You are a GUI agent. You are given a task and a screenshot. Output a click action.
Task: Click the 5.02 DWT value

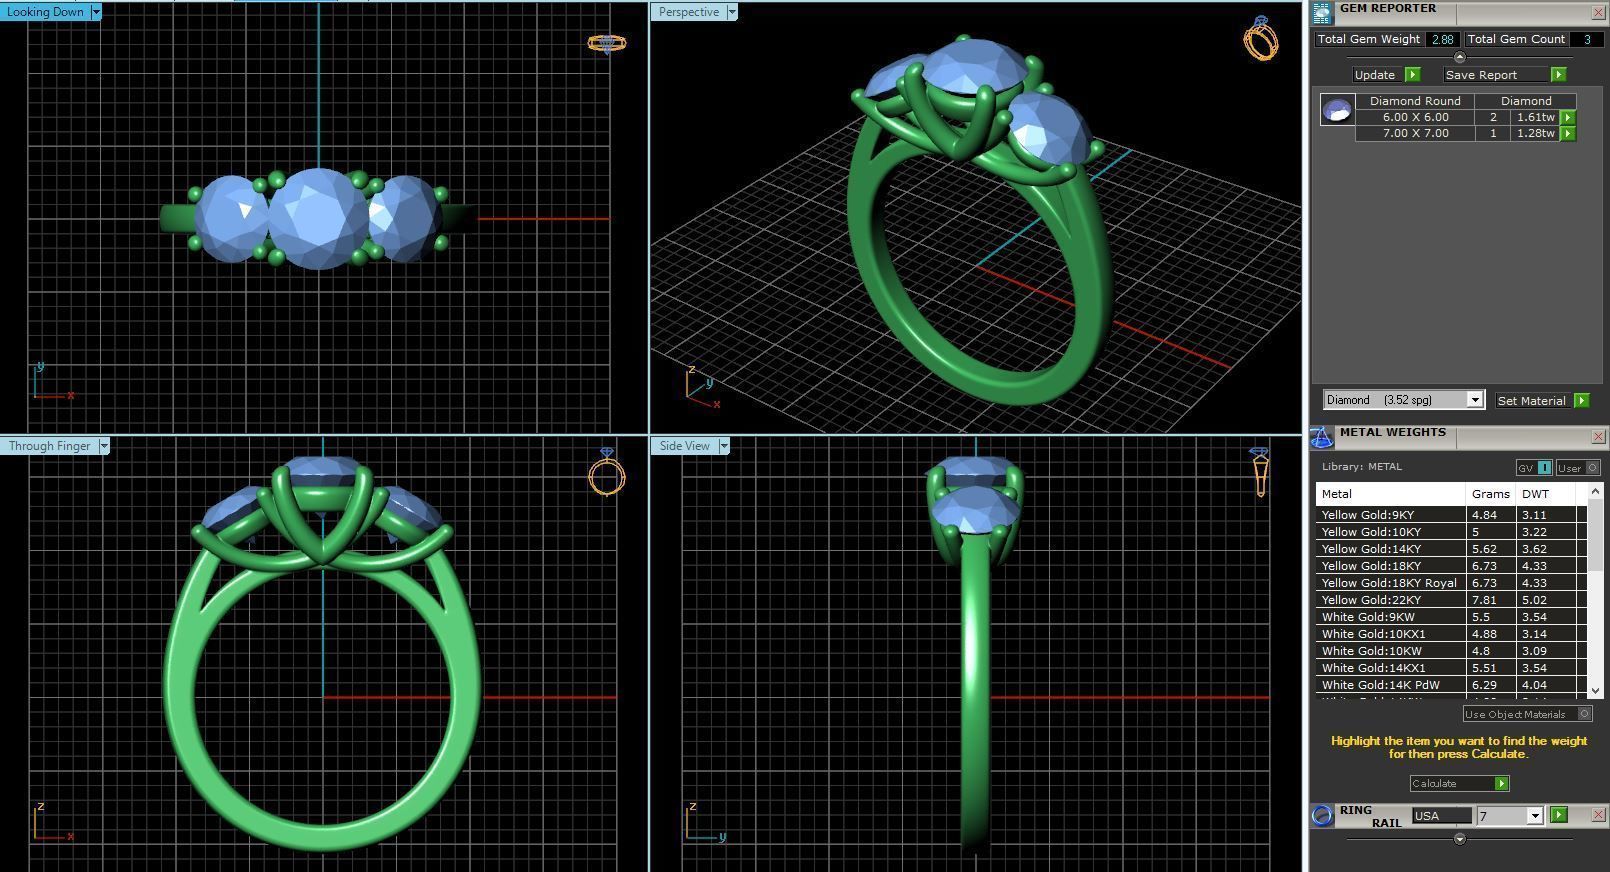(1534, 600)
